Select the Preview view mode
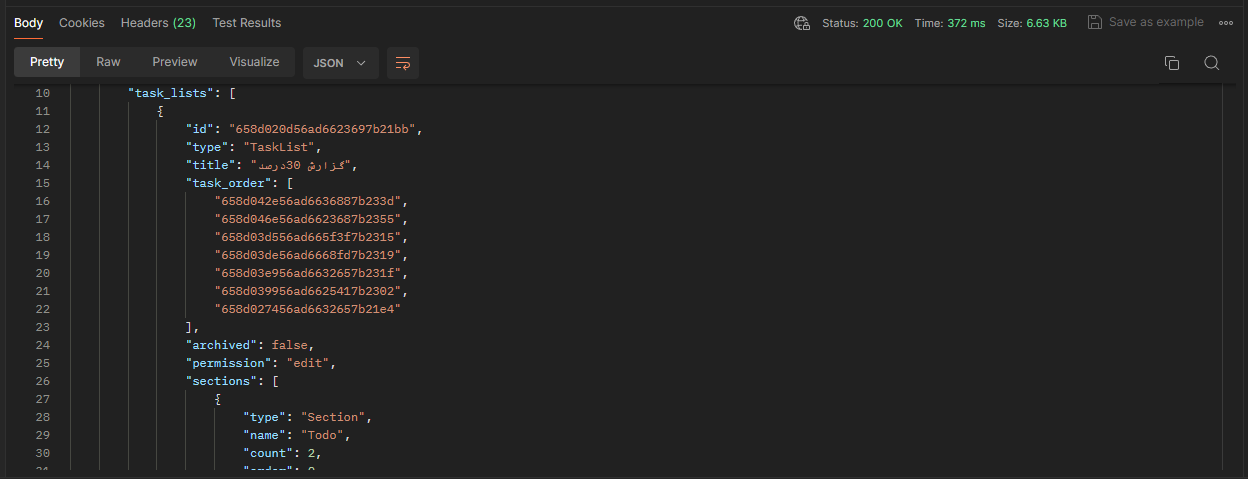The image size is (1248, 479). coord(175,62)
